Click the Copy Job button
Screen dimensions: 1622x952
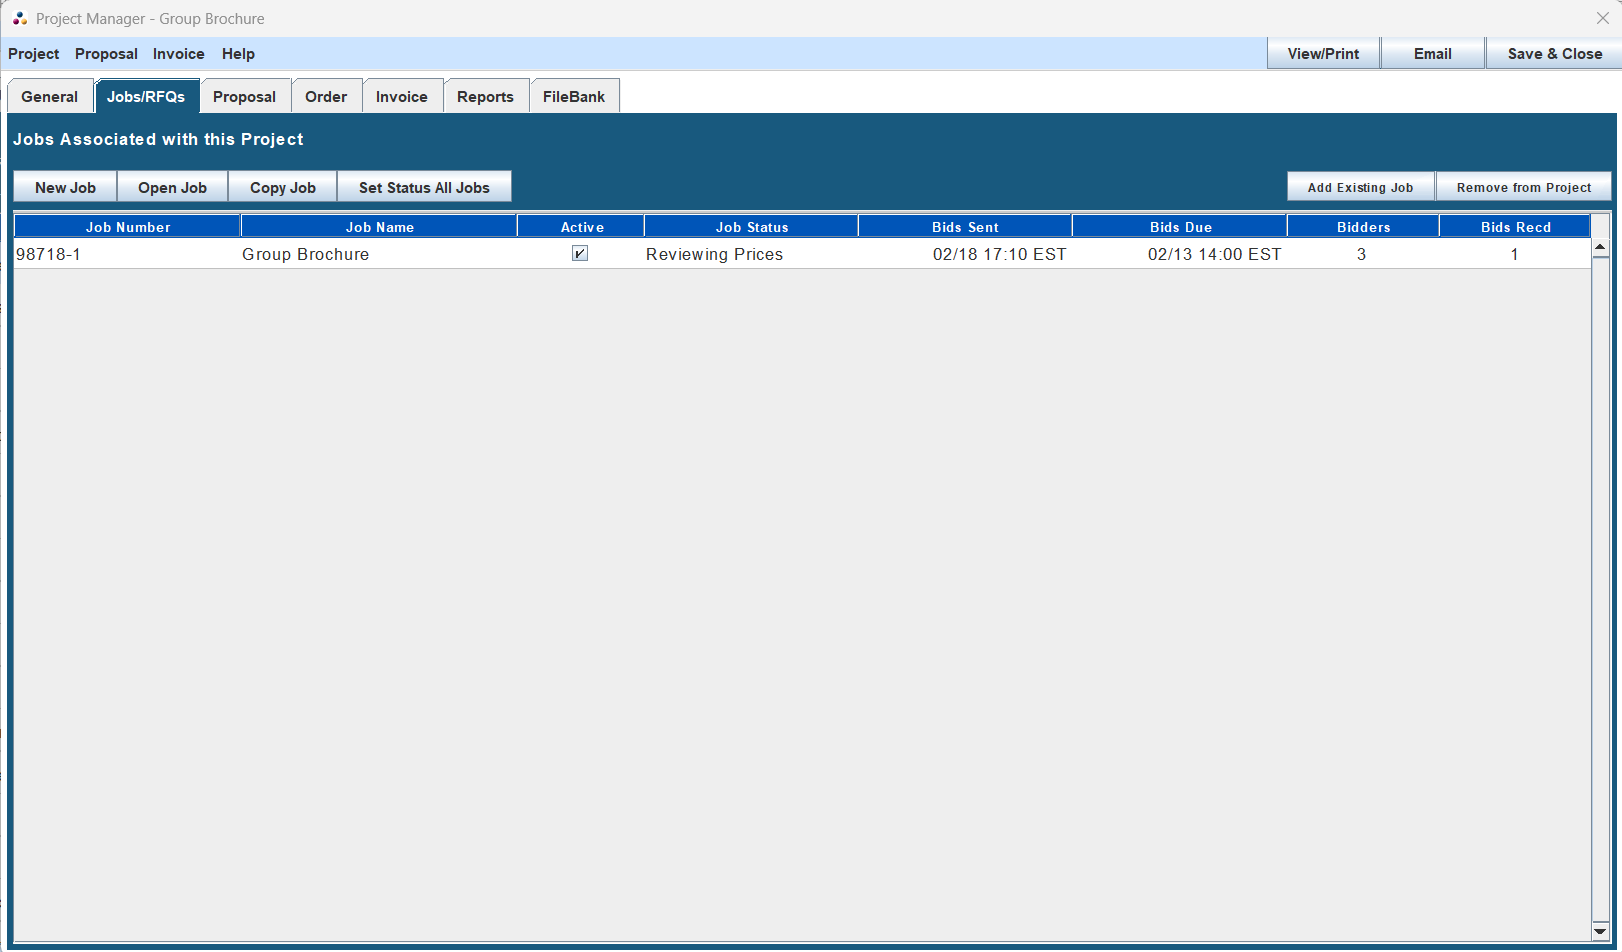coord(283,186)
